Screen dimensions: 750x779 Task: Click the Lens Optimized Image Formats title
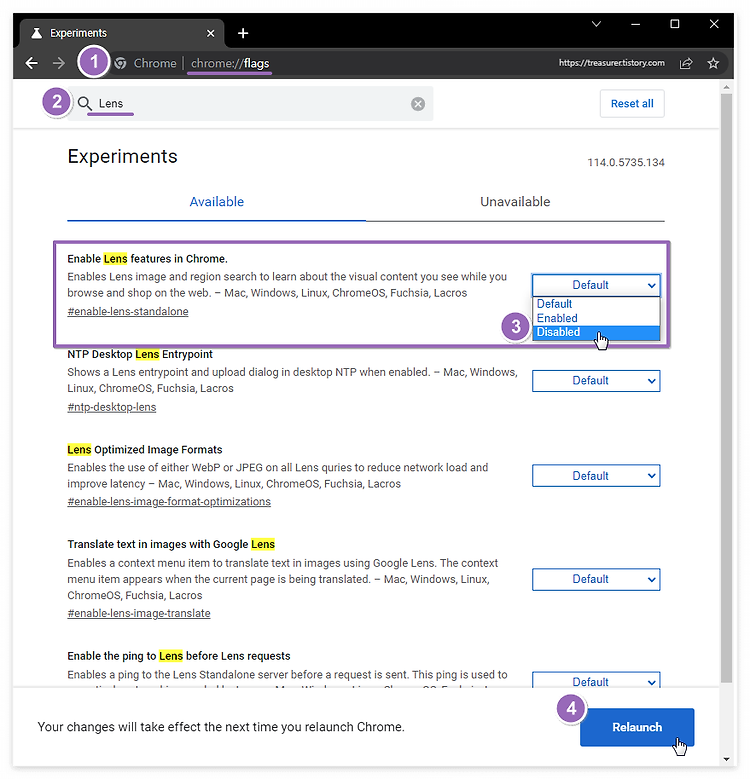[145, 450]
